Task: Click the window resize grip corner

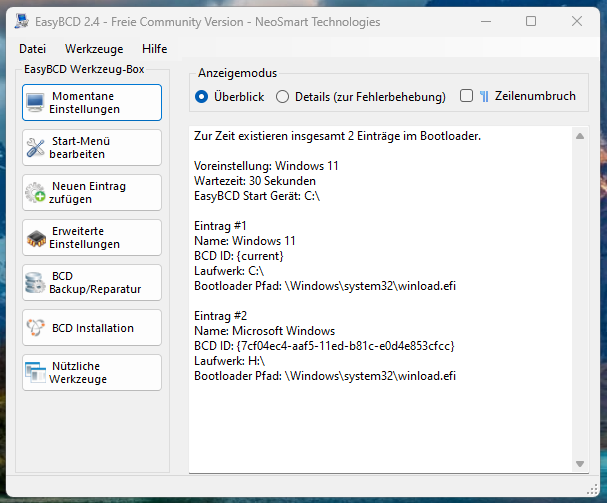Action: point(592,489)
